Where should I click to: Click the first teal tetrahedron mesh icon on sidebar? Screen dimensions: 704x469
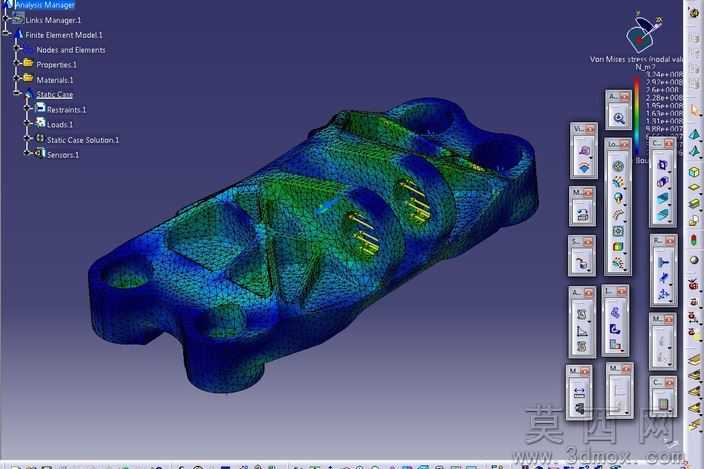pyautogui.click(x=694, y=134)
